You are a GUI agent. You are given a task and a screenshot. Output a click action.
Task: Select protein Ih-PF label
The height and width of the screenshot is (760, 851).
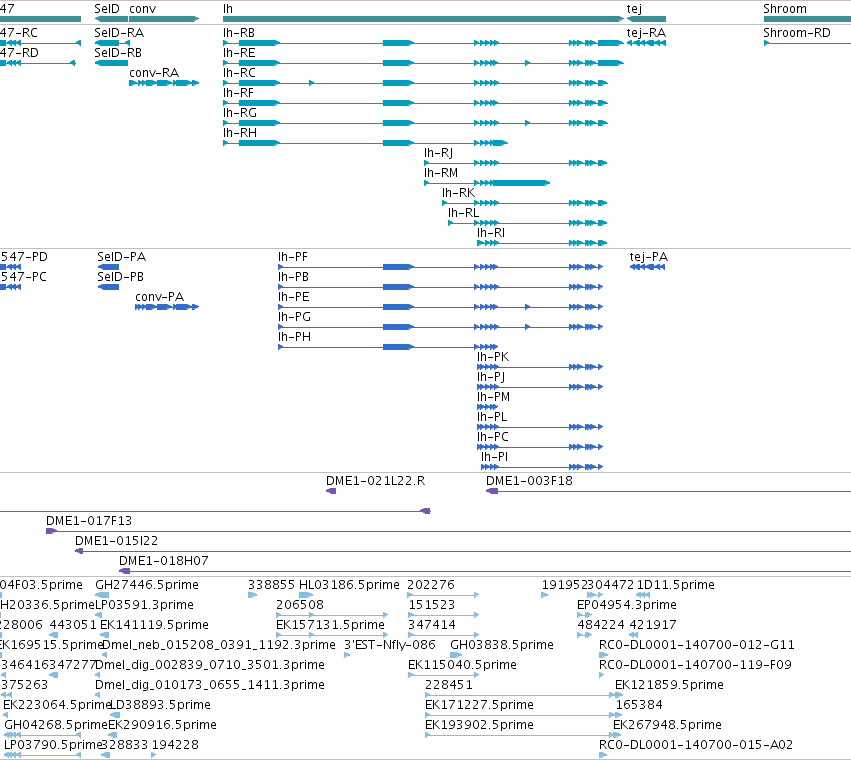(x=293, y=257)
